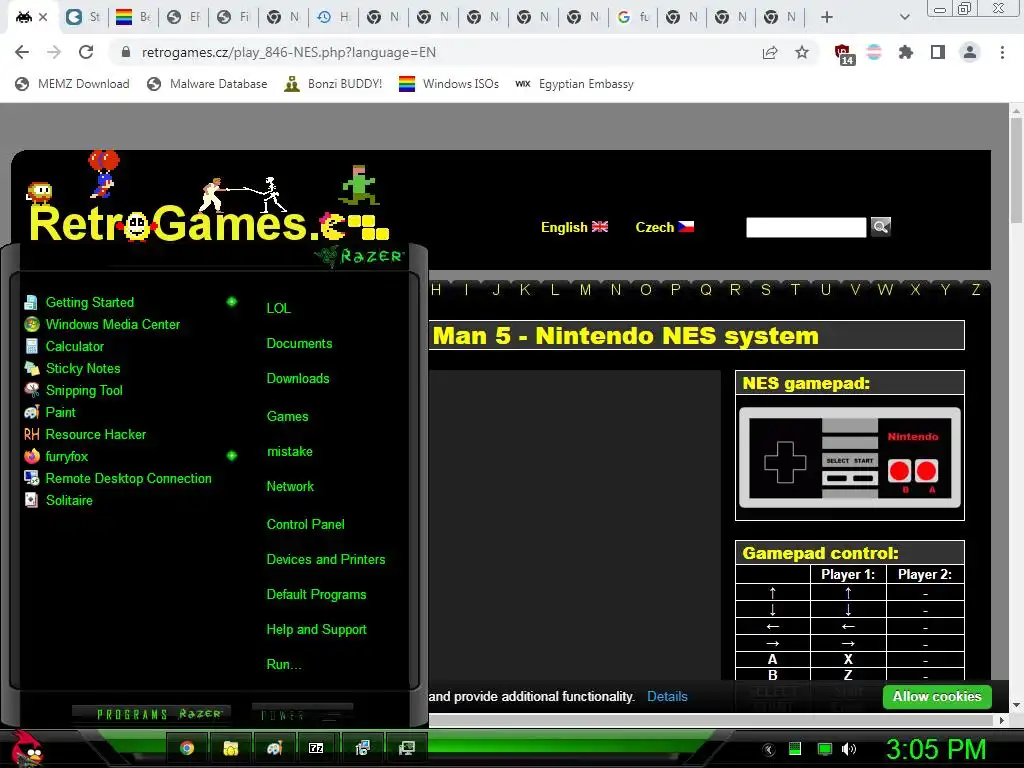Select letter M in alphabet index
Viewport: 1024px width, 768px height.
(x=585, y=290)
